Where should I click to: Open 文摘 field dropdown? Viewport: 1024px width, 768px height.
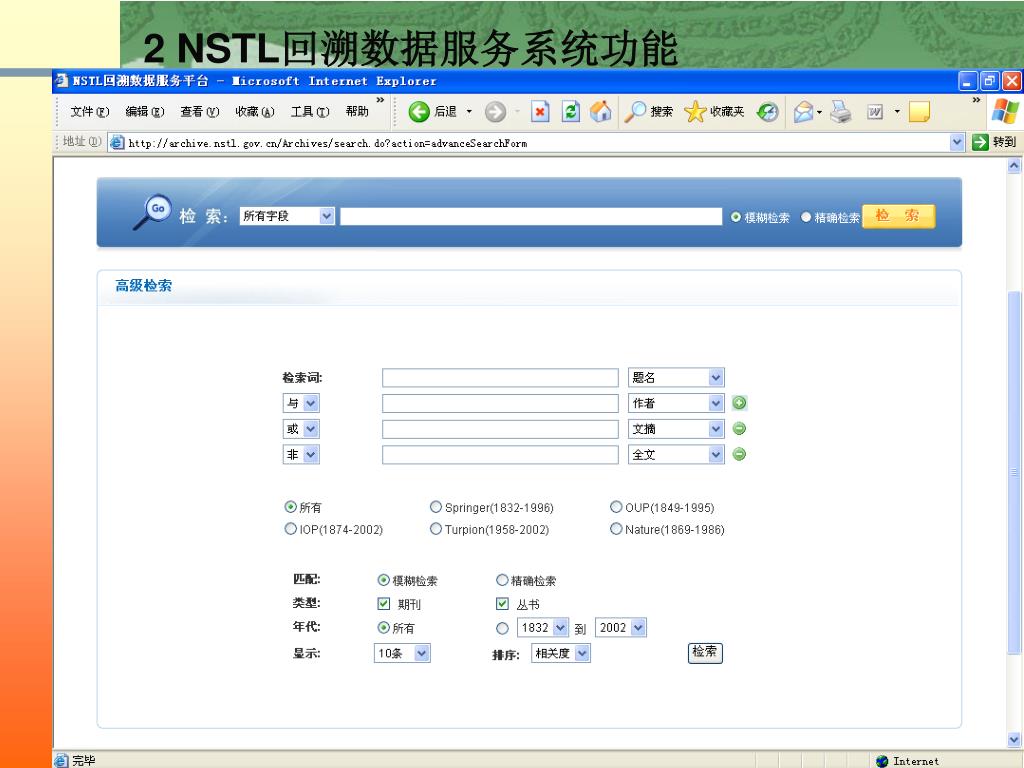click(x=676, y=428)
